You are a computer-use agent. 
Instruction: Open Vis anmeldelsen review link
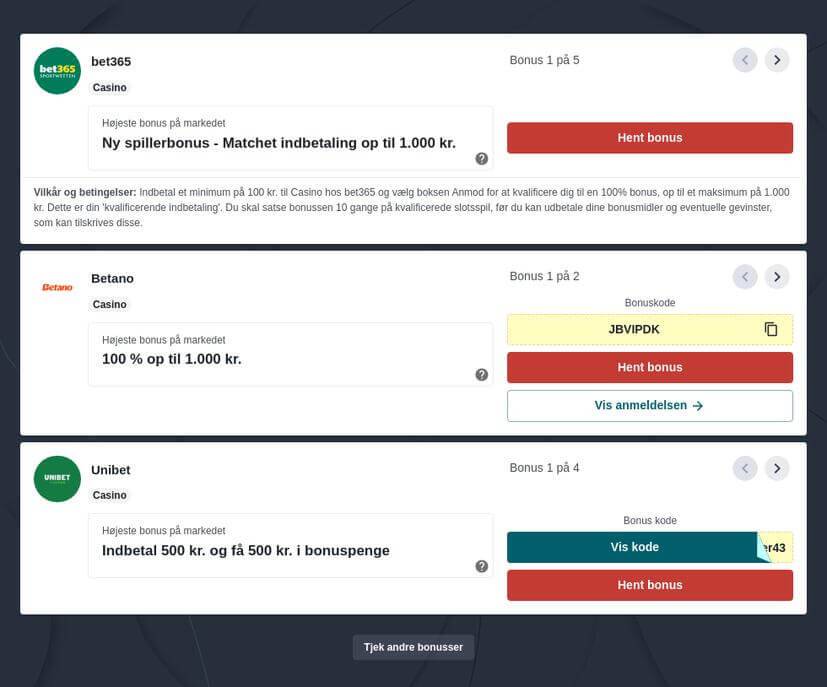pyautogui.click(x=650, y=405)
